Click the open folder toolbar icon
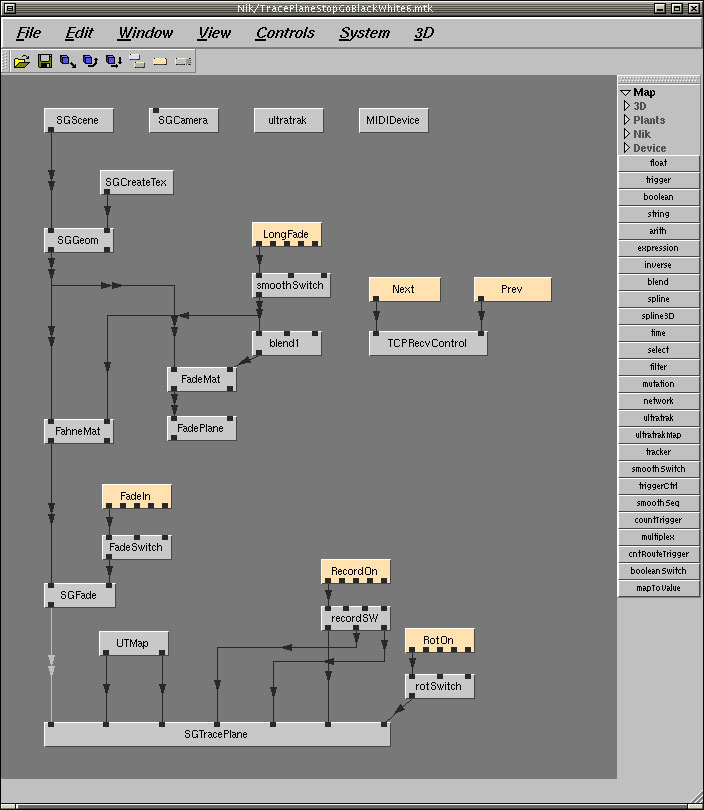Viewport: 704px width, 810px height. (x=21, y=61)
